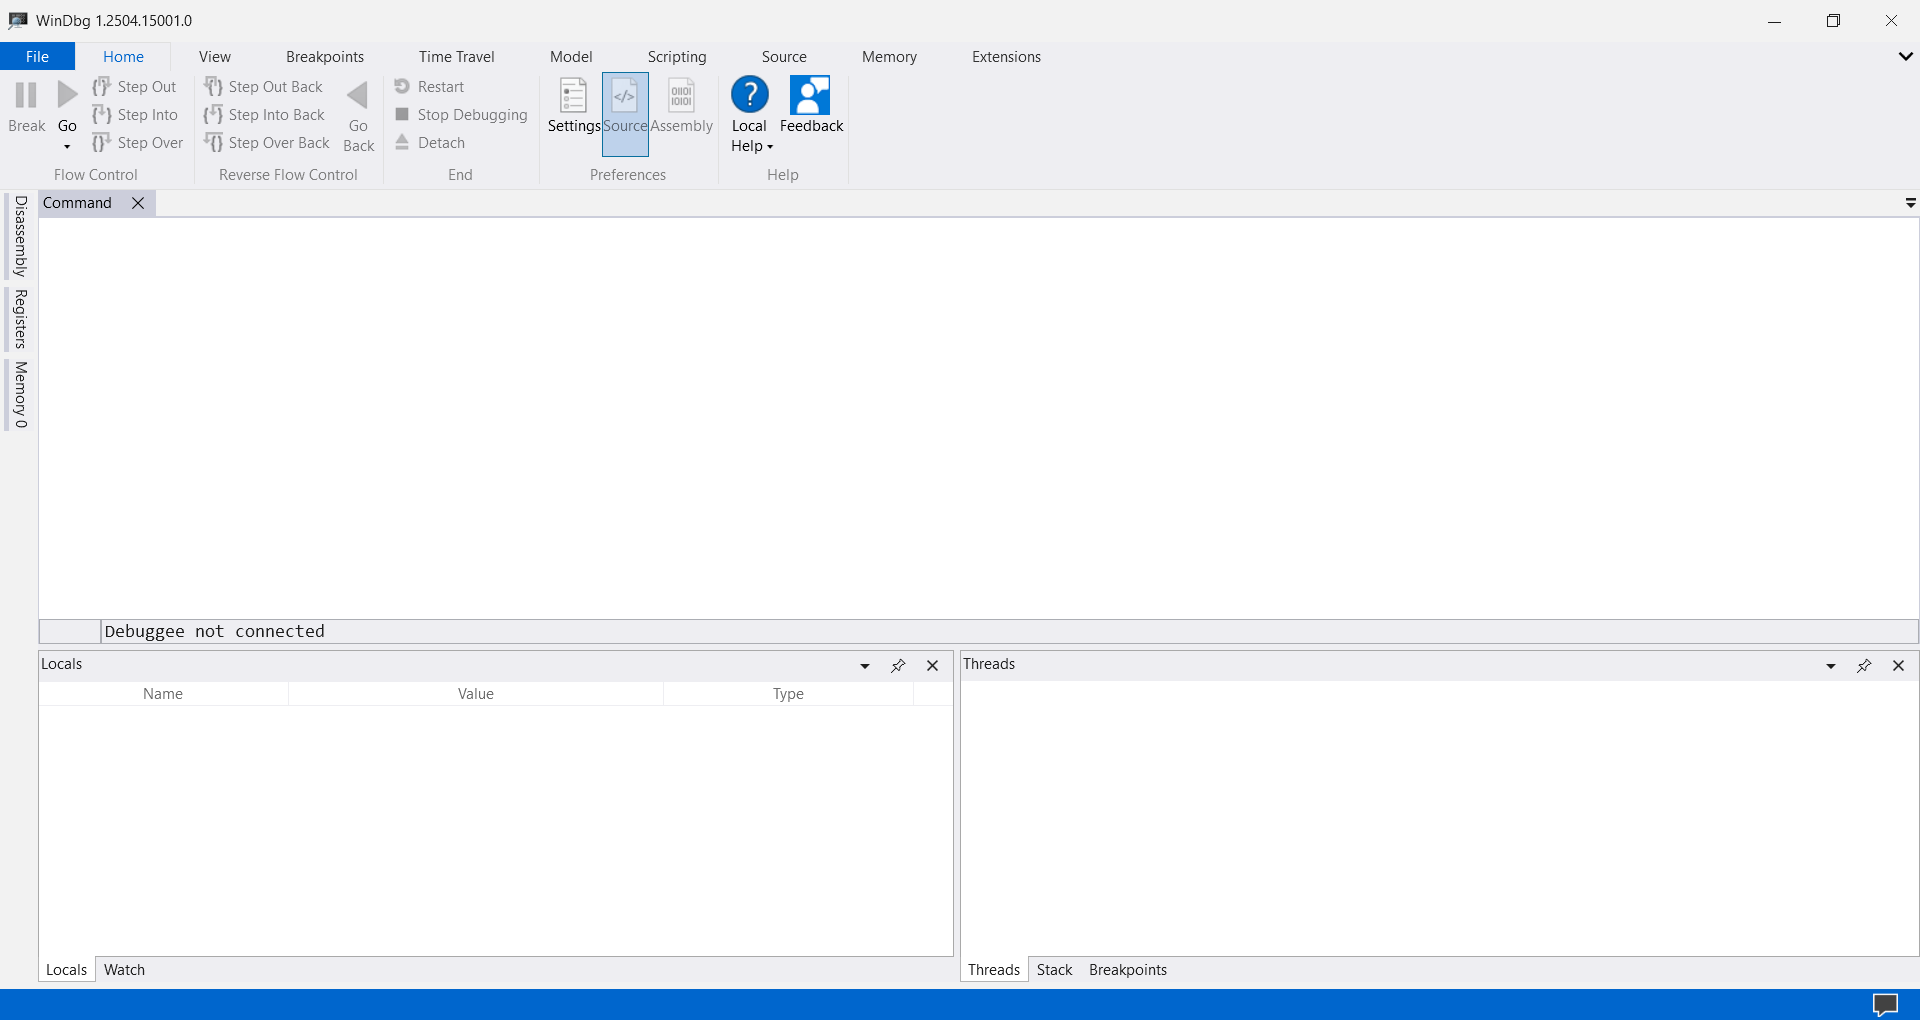Switch to the Breakpoints ribbon tab
The height and width of the screenshot is (1020, 1920).
[325, 57]
